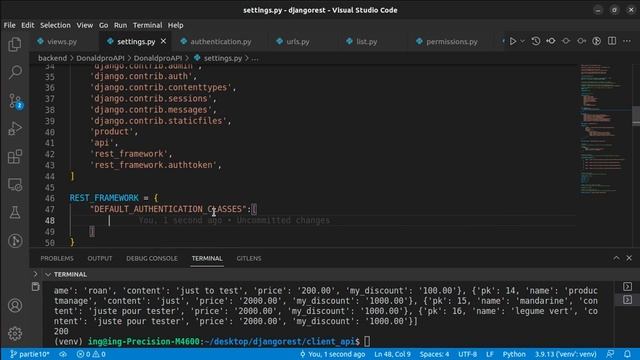Open the Selection menu
The image size is (640, 360).
(55, 25)
